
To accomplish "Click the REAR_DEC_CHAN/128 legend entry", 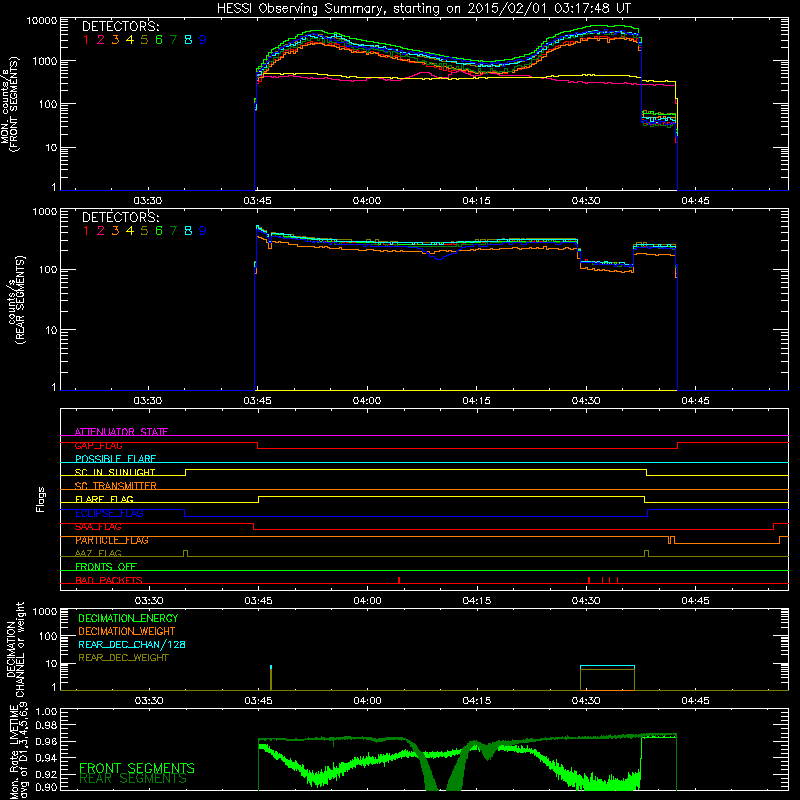I will coord(132,644).
